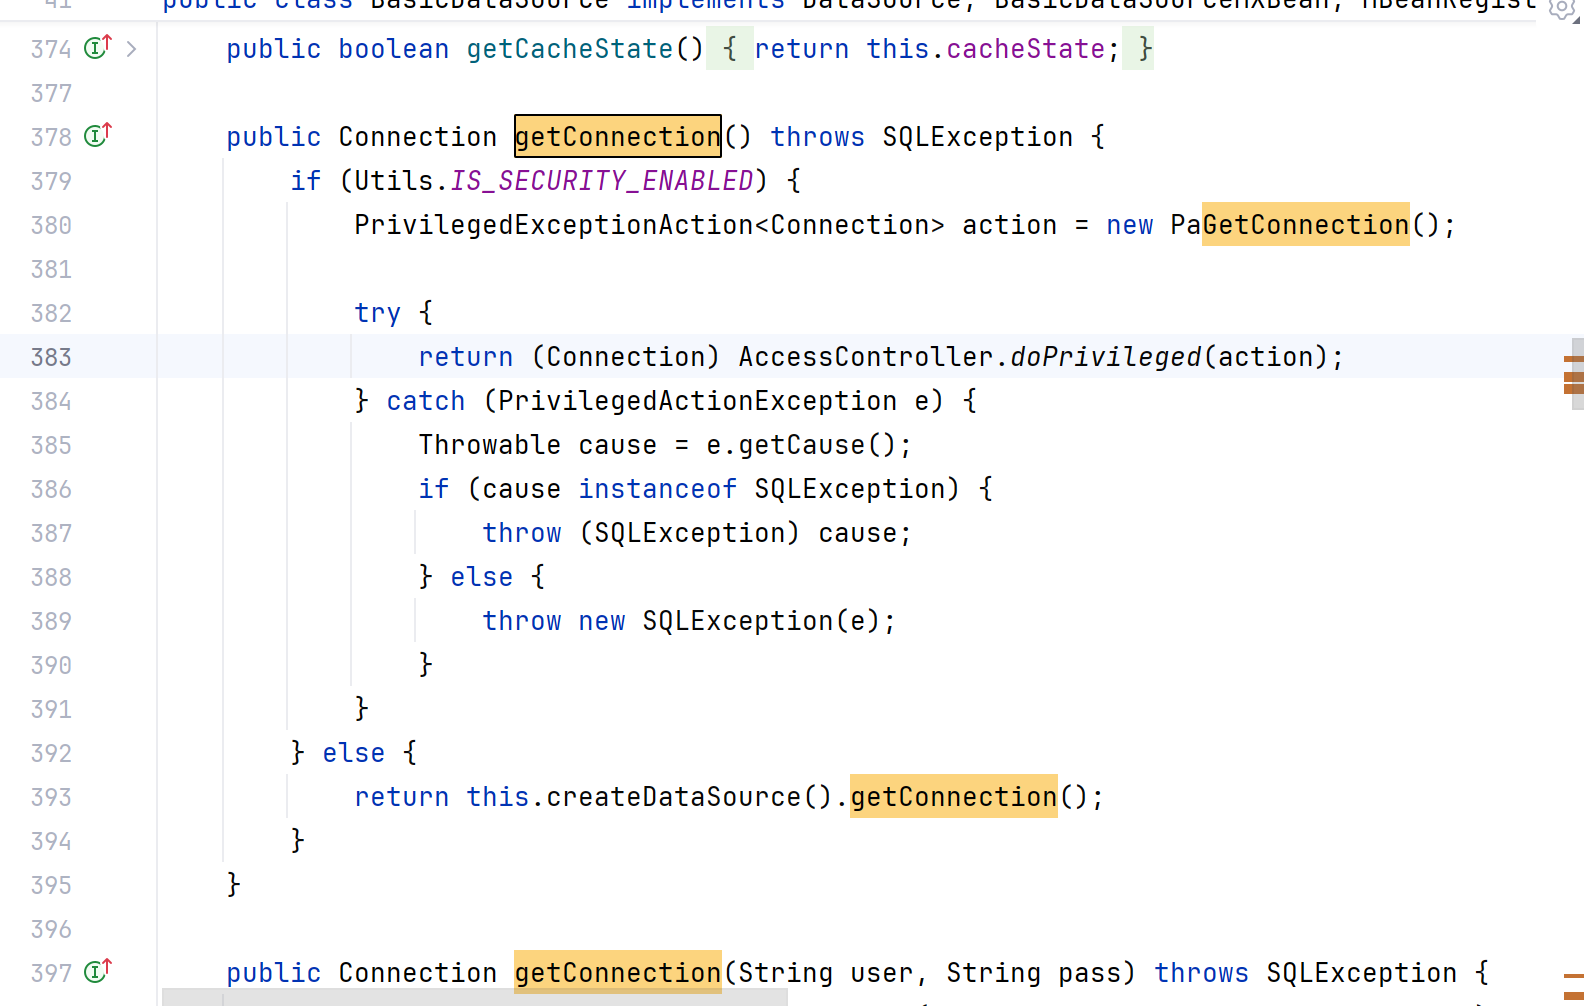The height and width of the screenshot is (1006, 1584).
Task: Click the implements gutter icon on line 397
Action: click(97, 971)
